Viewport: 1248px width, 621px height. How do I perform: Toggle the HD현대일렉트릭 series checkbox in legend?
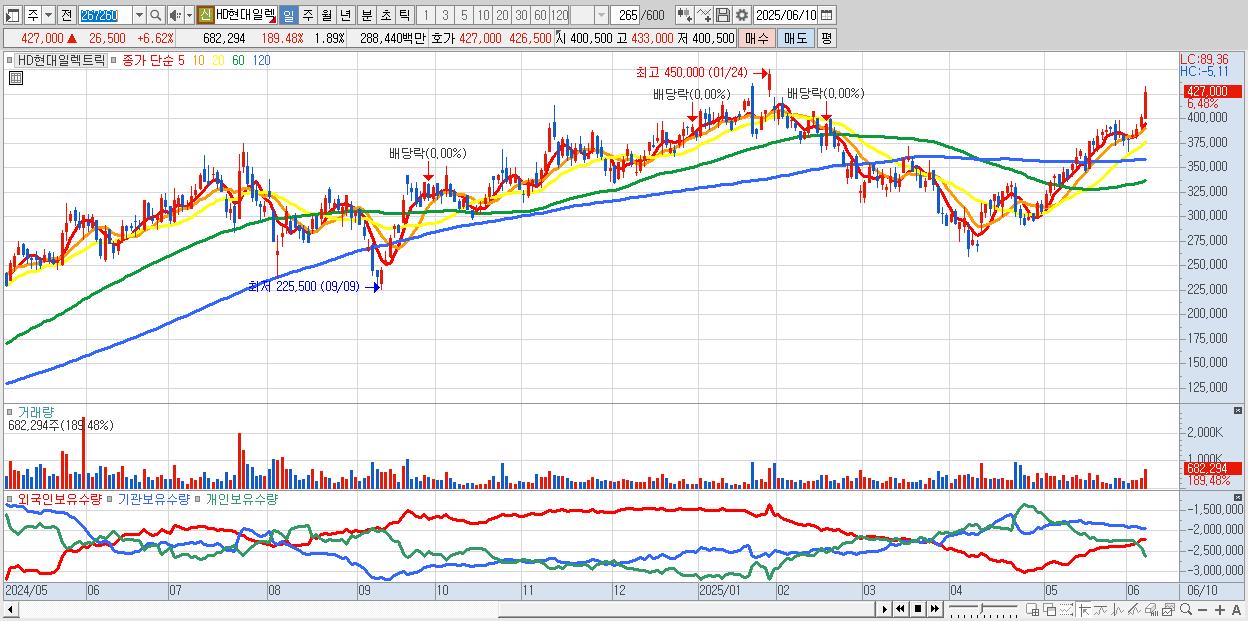(x=9, y=60)
